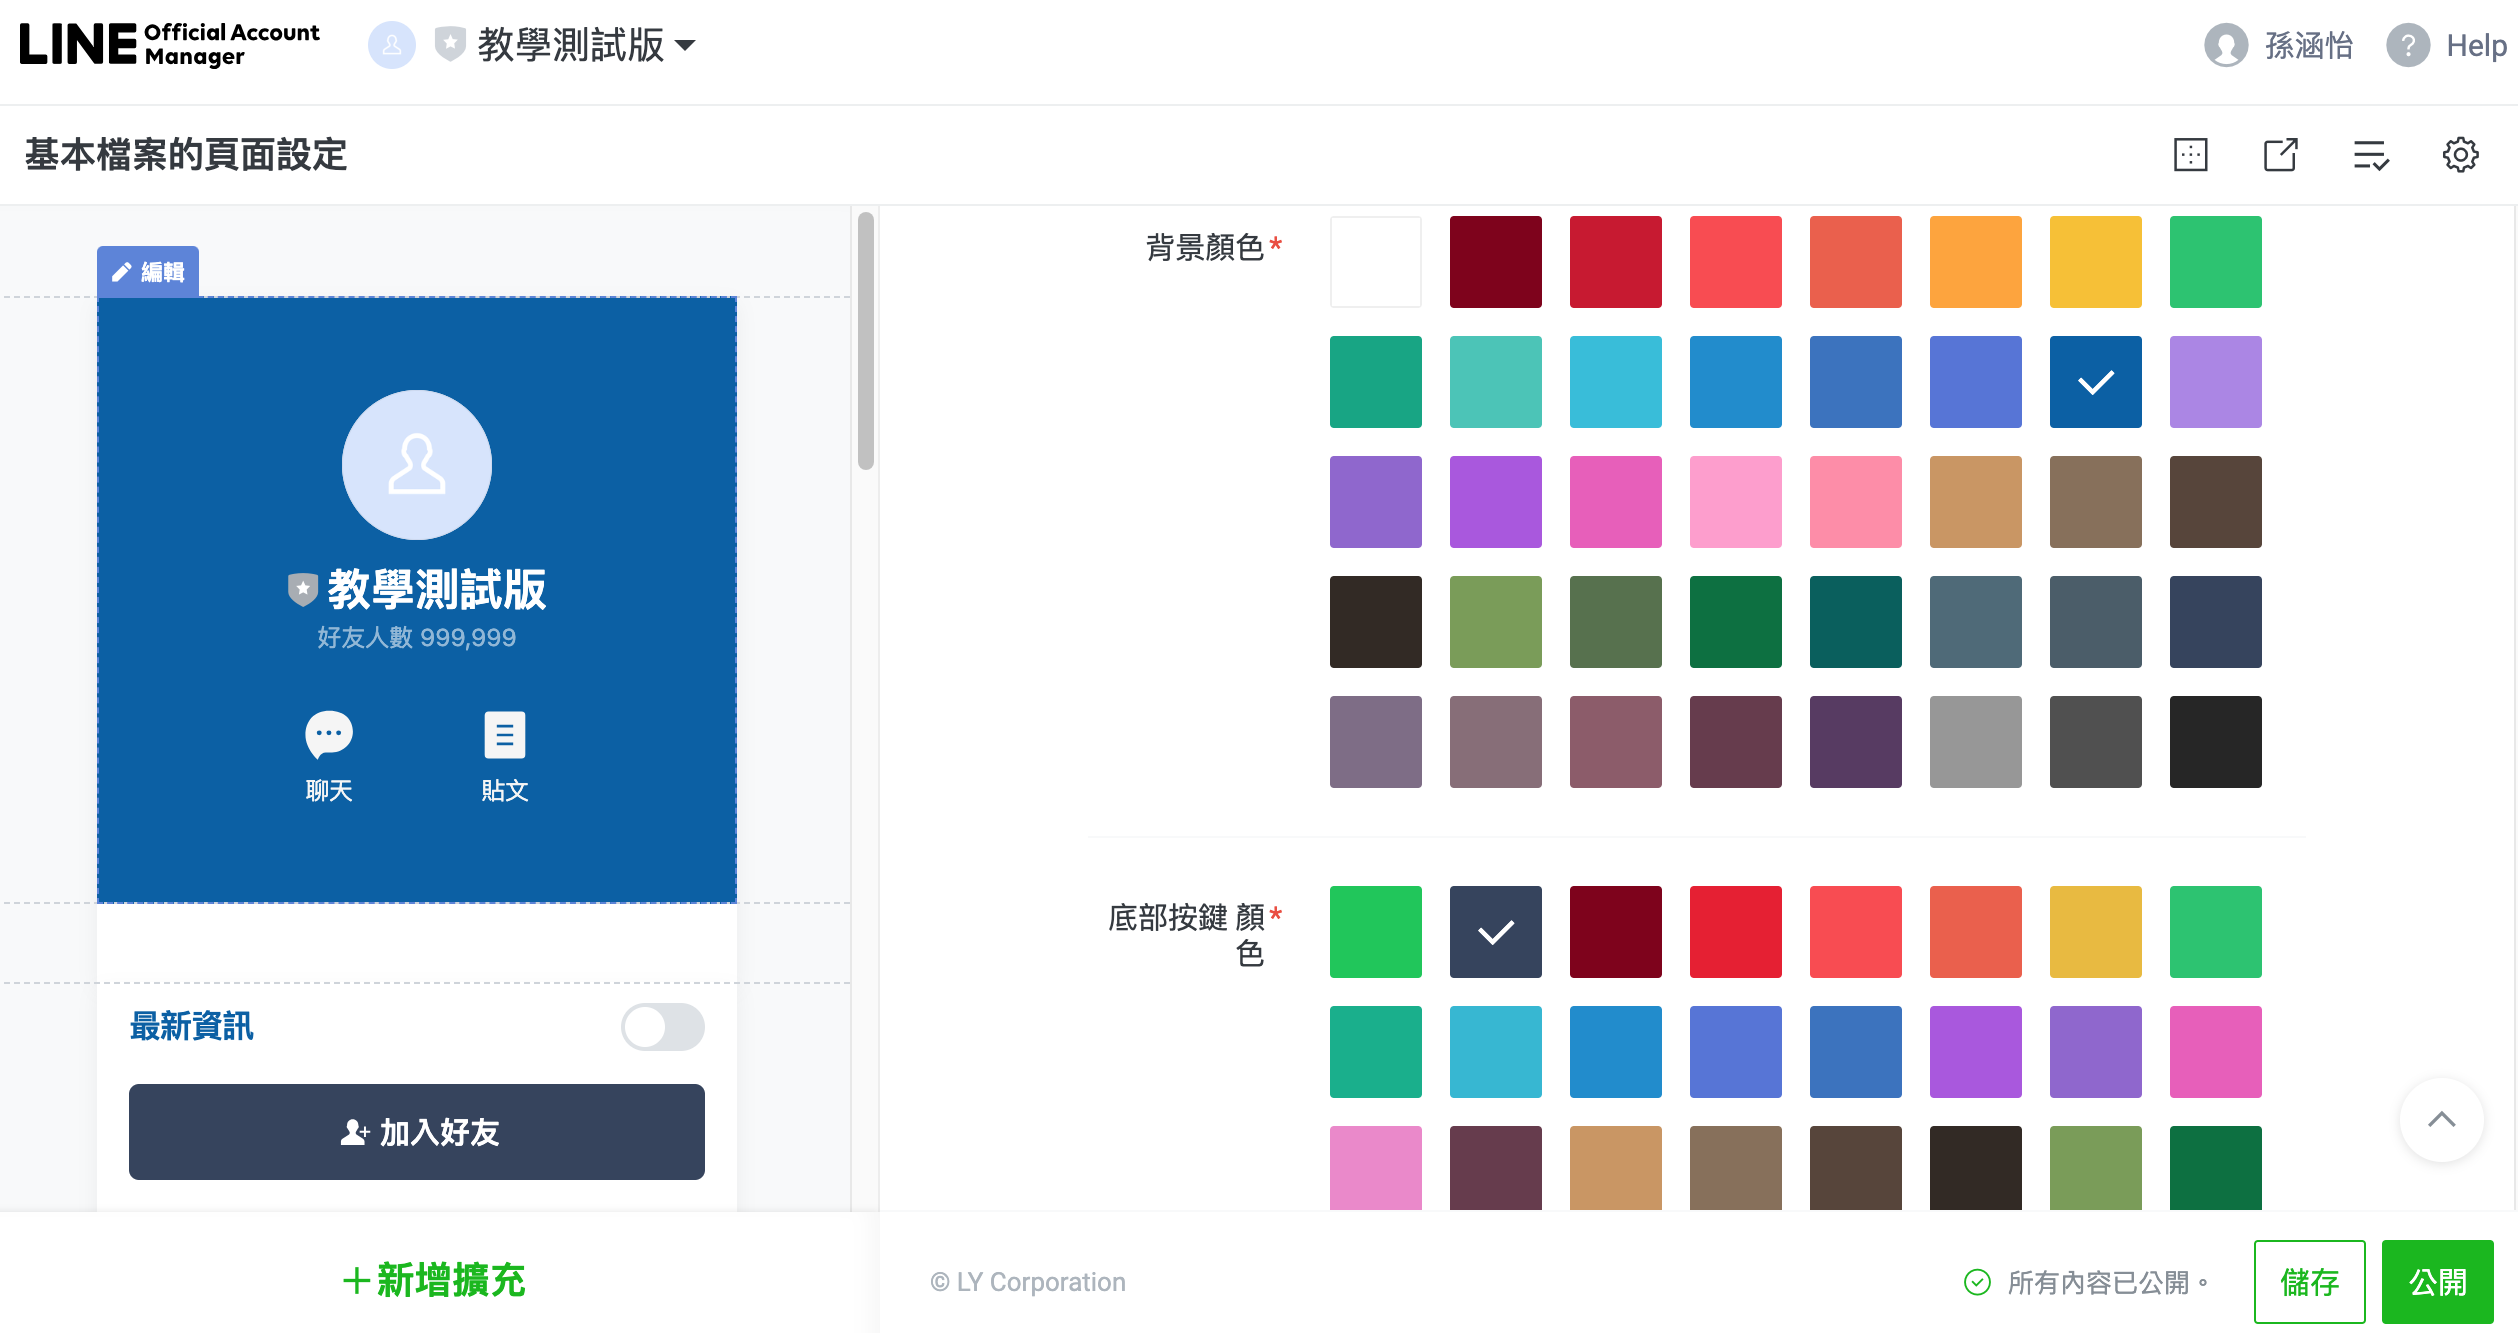Image resolution: width=2518 pixels, height=1333 pixels.
Task: Select the dark maroon background color swatch
Action: [x=1496, y=262]
